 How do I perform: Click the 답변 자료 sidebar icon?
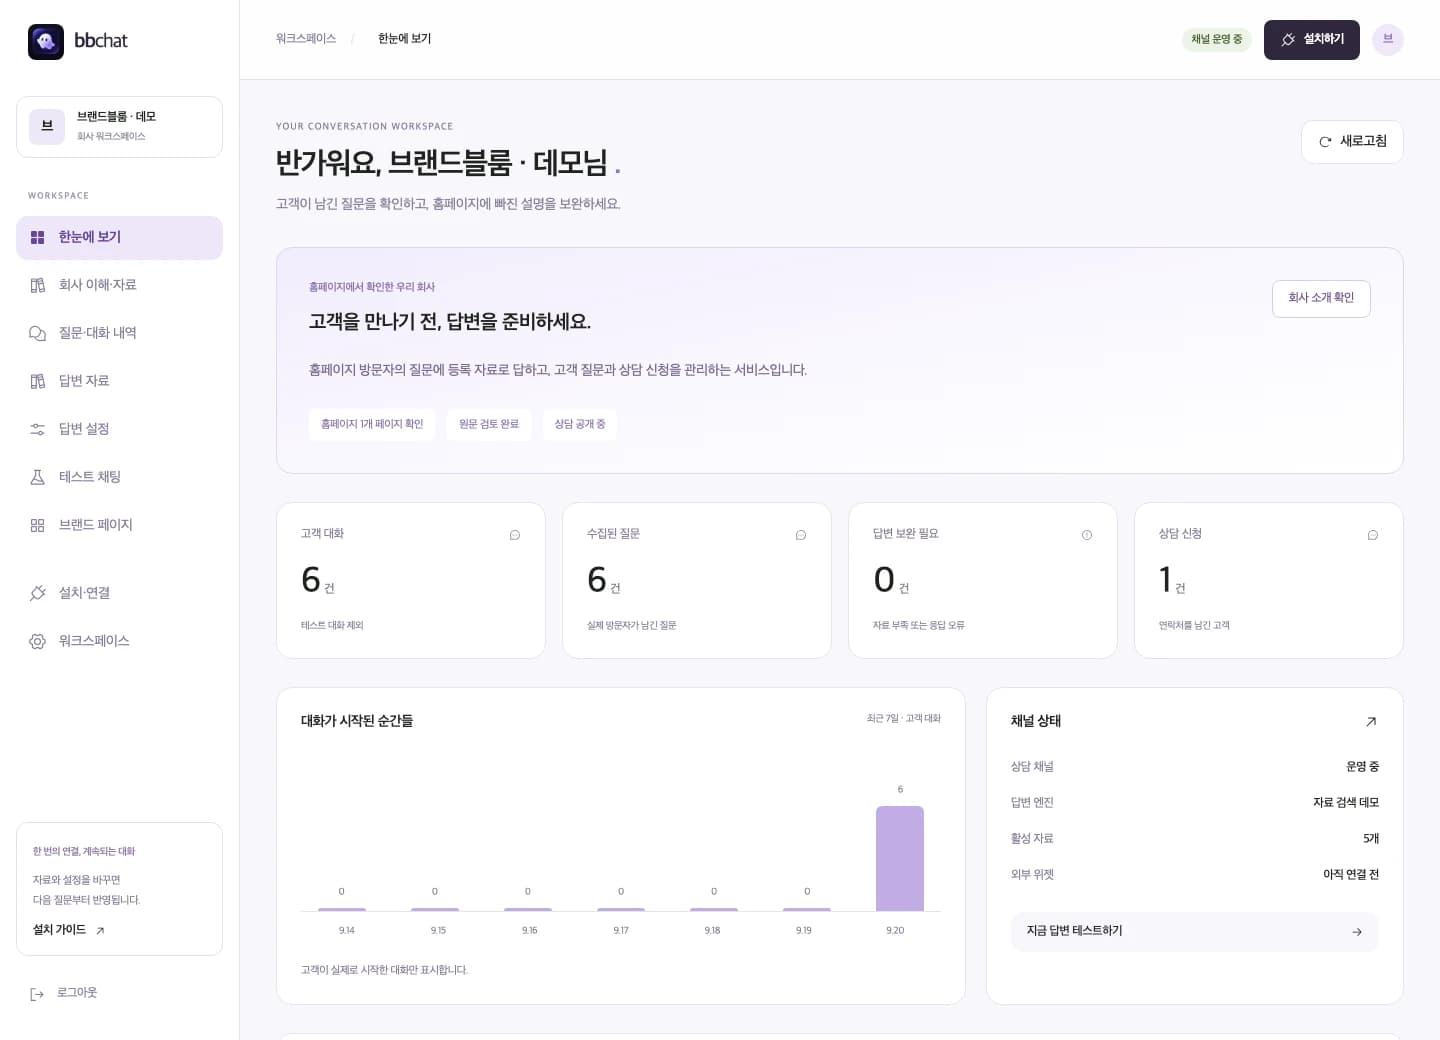(x=37, y=382)
